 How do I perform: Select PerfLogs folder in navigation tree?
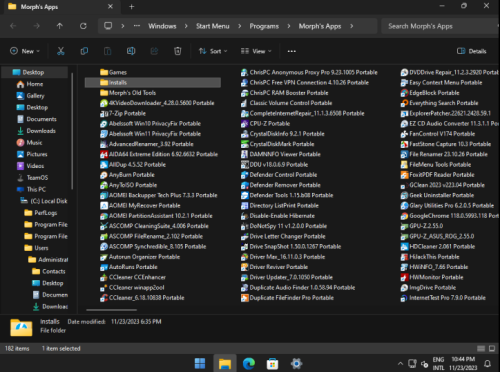point(41,213)
